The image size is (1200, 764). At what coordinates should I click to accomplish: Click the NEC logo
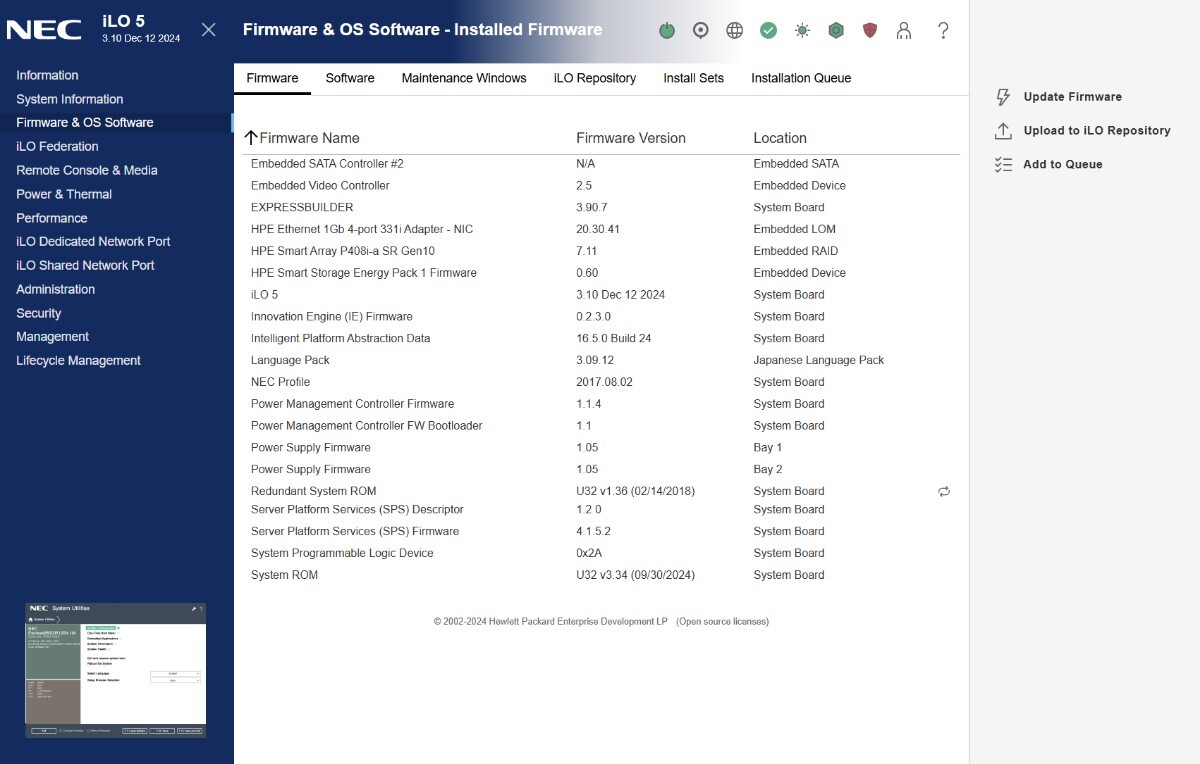[44, 30]
